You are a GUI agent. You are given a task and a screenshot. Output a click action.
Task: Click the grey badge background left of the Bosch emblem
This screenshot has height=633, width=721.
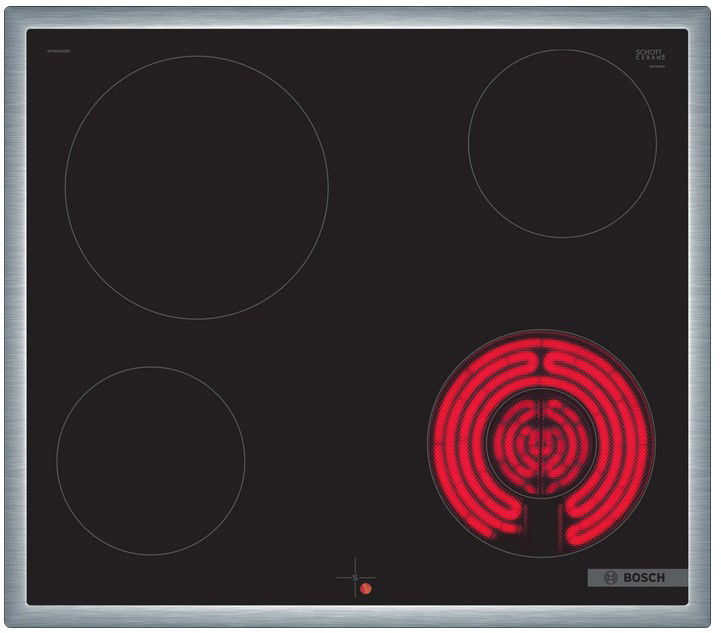tap(594, 578)
